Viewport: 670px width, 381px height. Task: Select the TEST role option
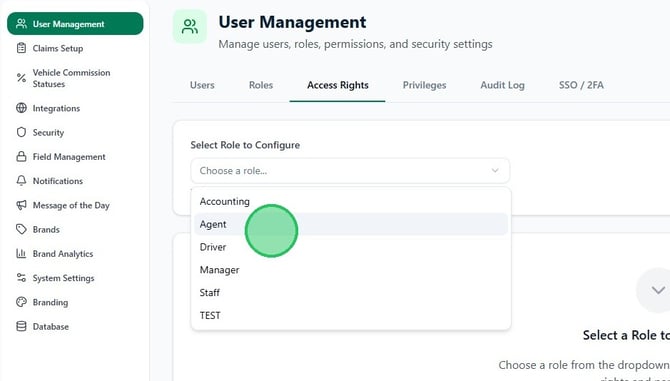coord(351,315)
